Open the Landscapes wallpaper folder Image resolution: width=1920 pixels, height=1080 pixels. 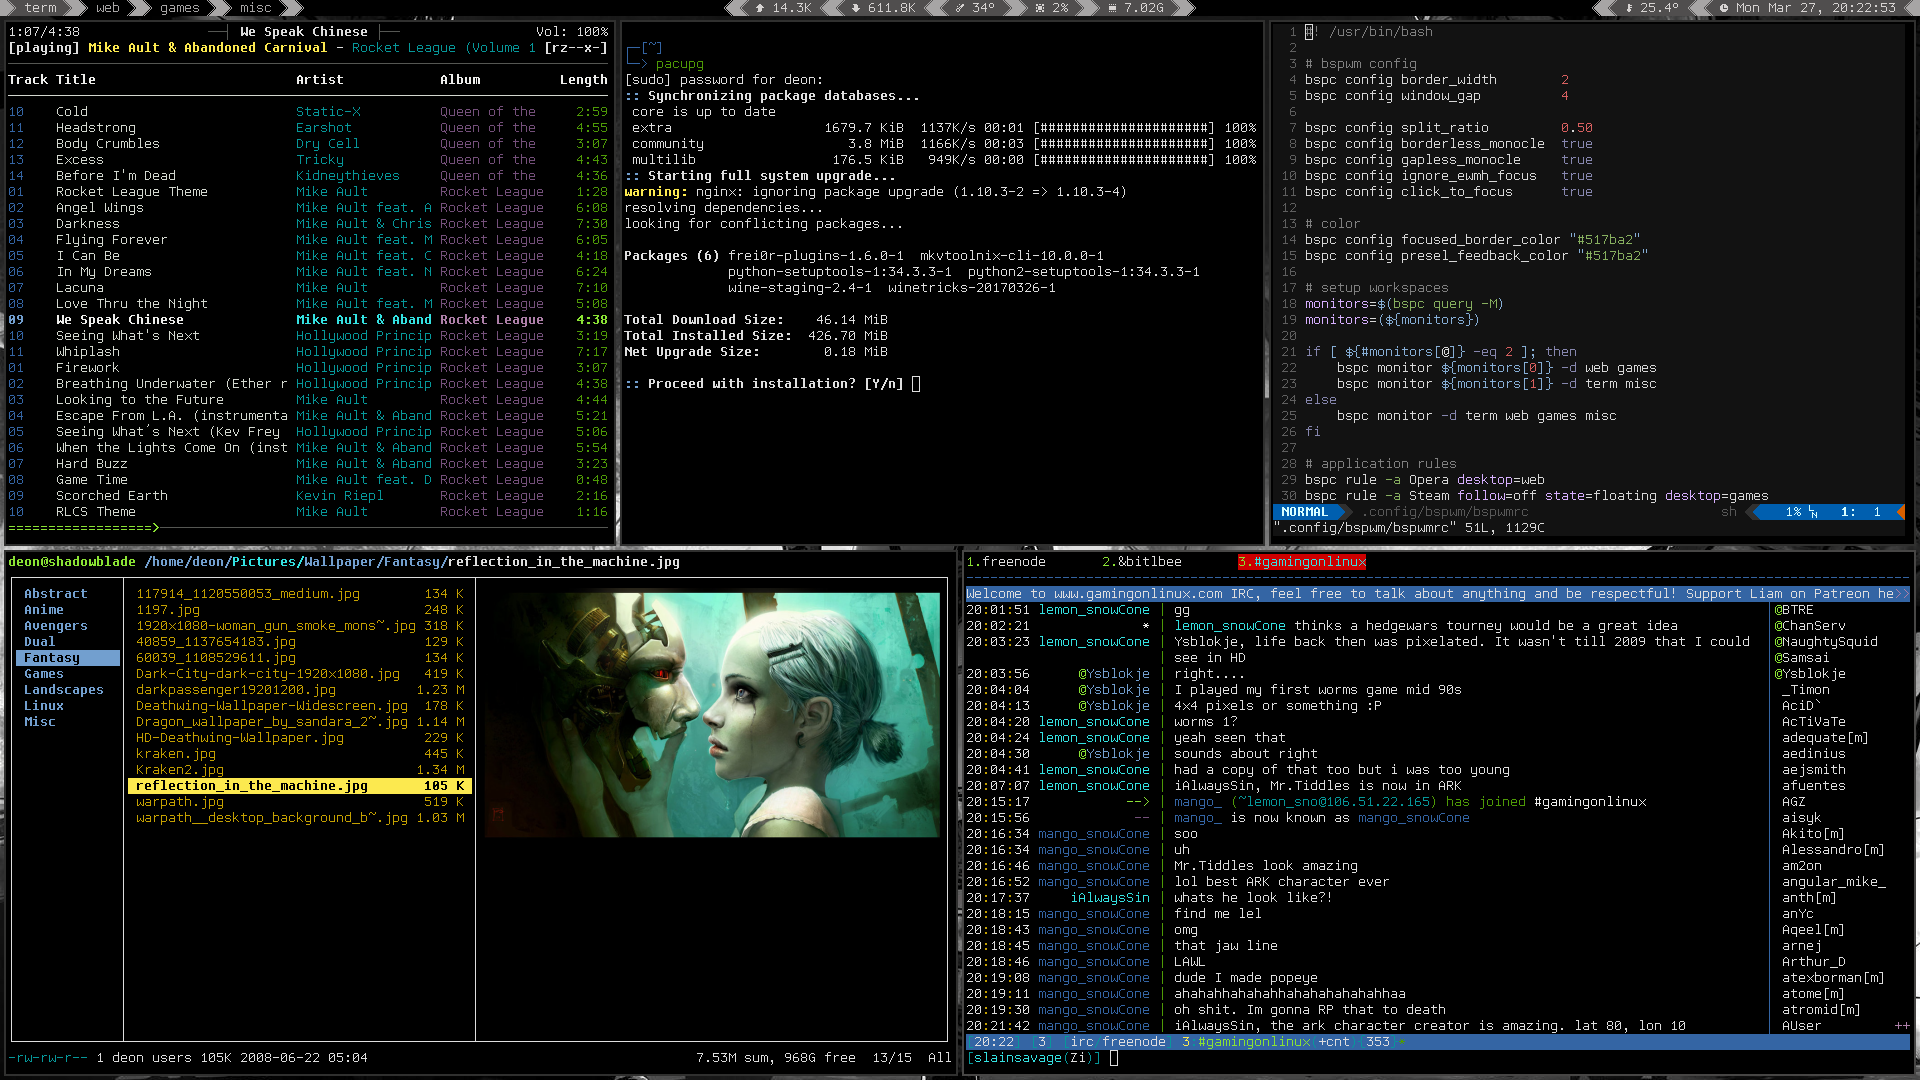[64, 690]
